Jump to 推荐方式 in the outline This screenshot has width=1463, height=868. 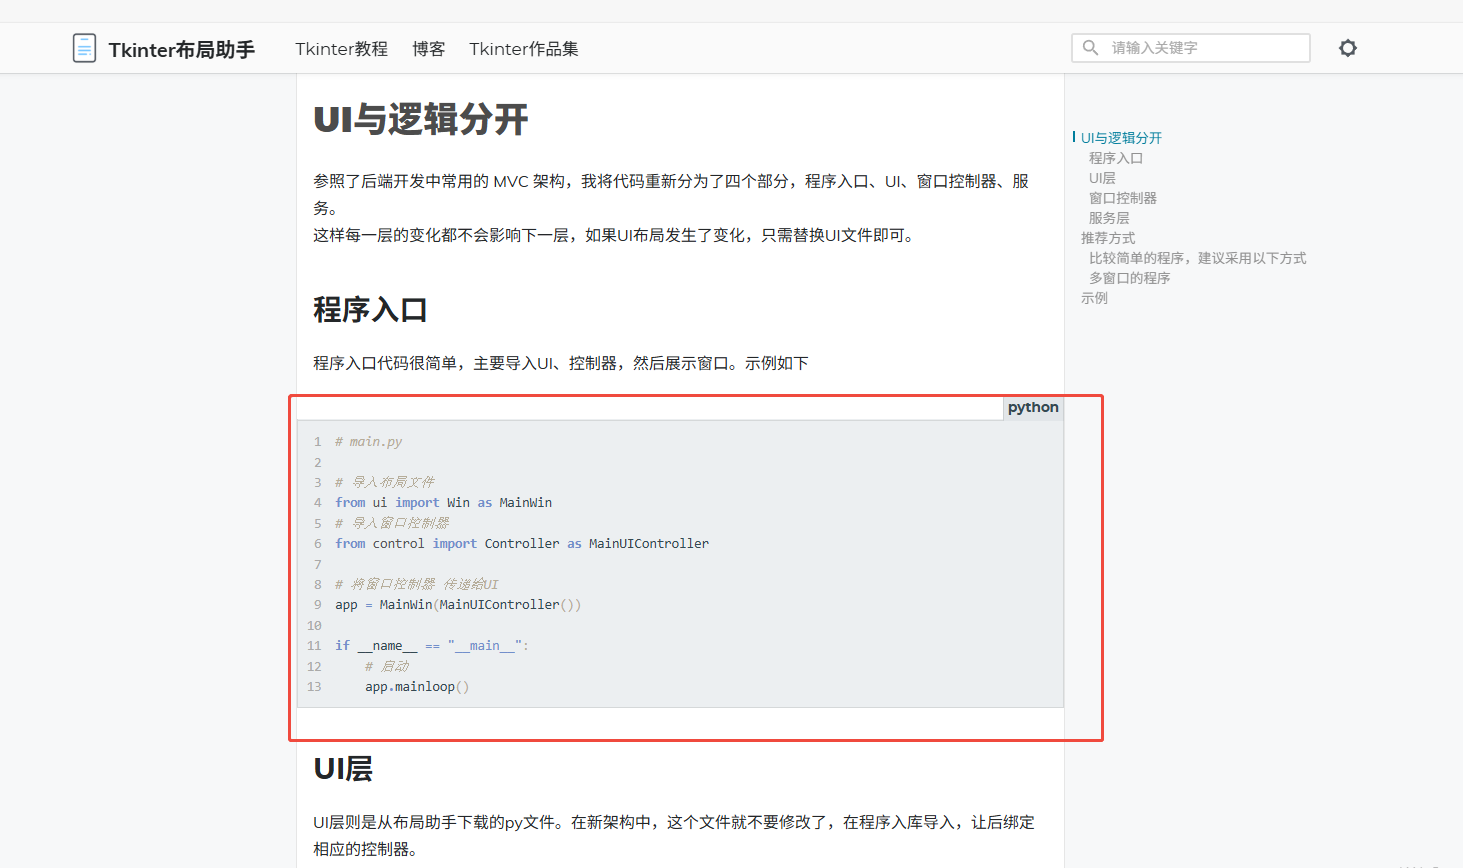1108,238
